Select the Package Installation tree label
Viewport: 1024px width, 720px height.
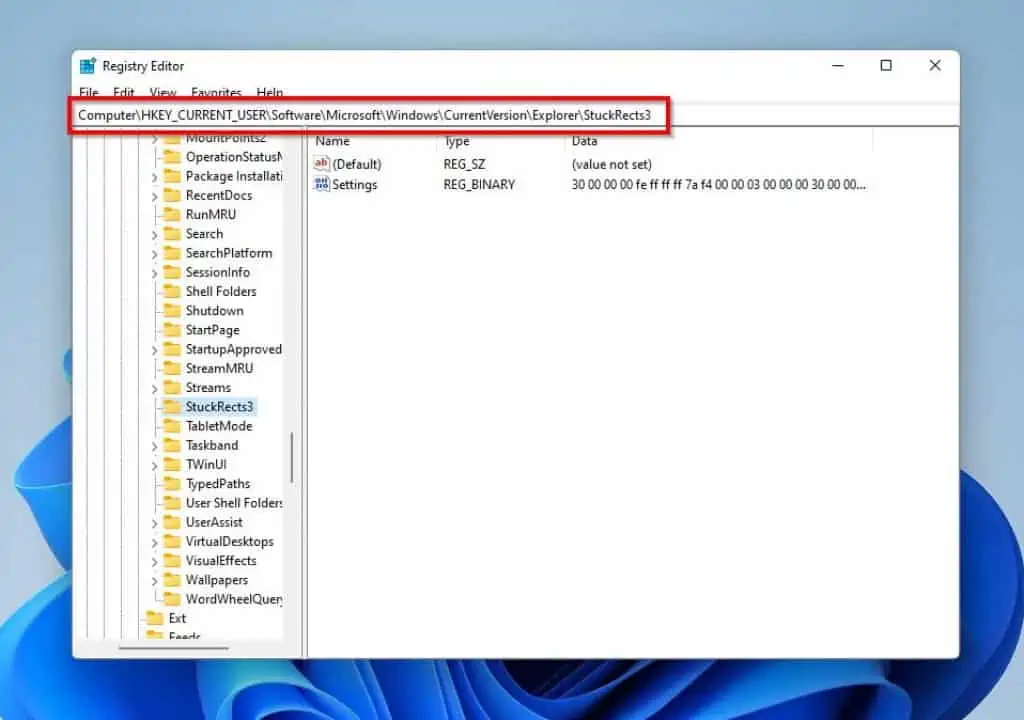[x=234, y=176]
